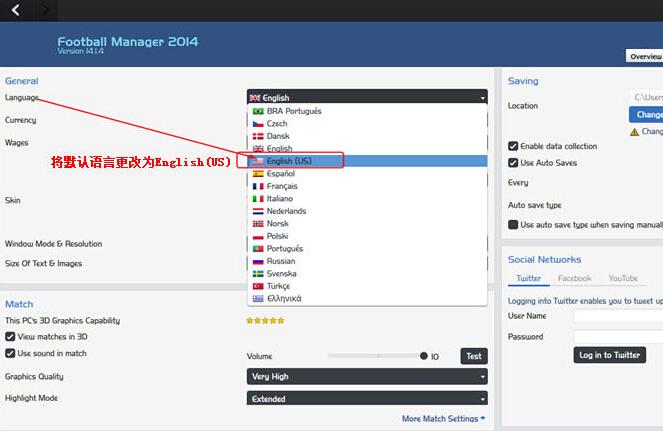
Task: Click the Turkish flag icon
Action: pyautogui.click(x=258, y=286)
